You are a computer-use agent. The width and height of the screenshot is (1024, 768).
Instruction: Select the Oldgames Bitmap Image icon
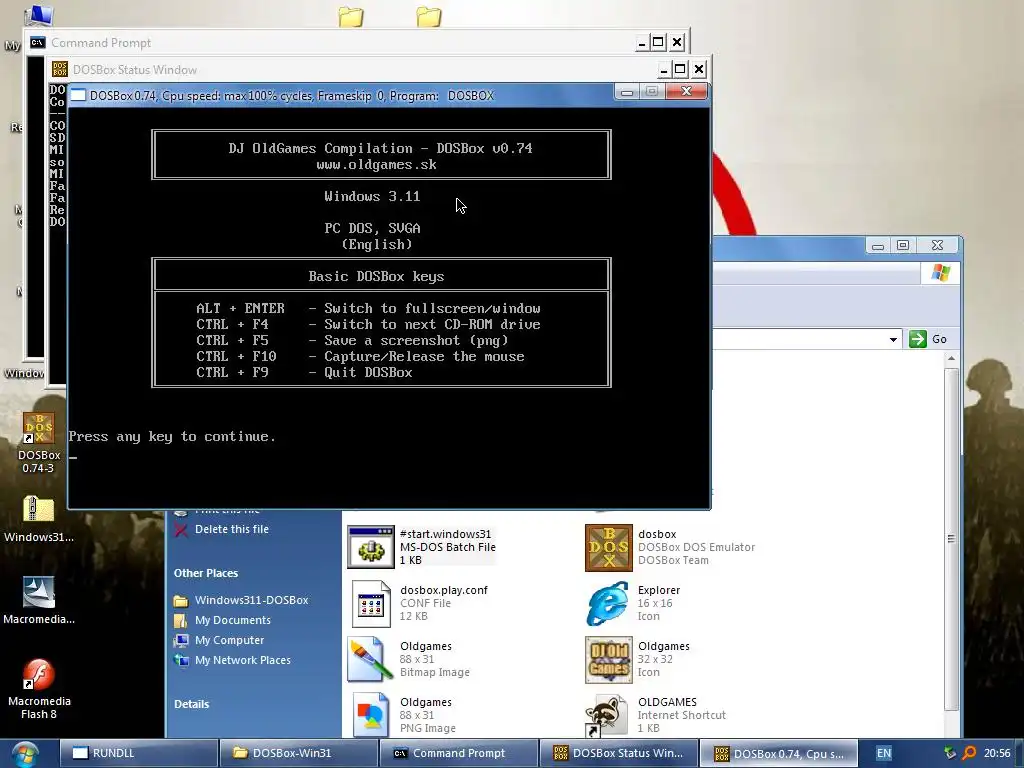[x=370, y=660]
